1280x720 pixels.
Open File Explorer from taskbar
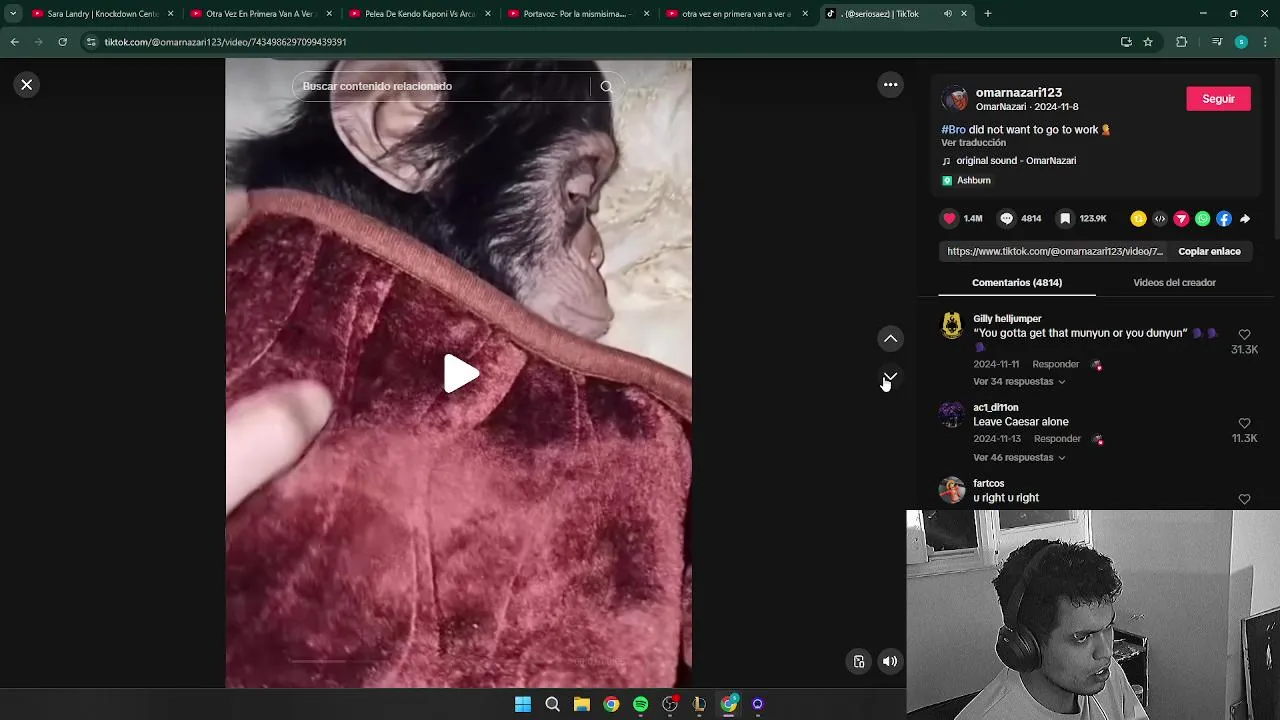(582, 704)
